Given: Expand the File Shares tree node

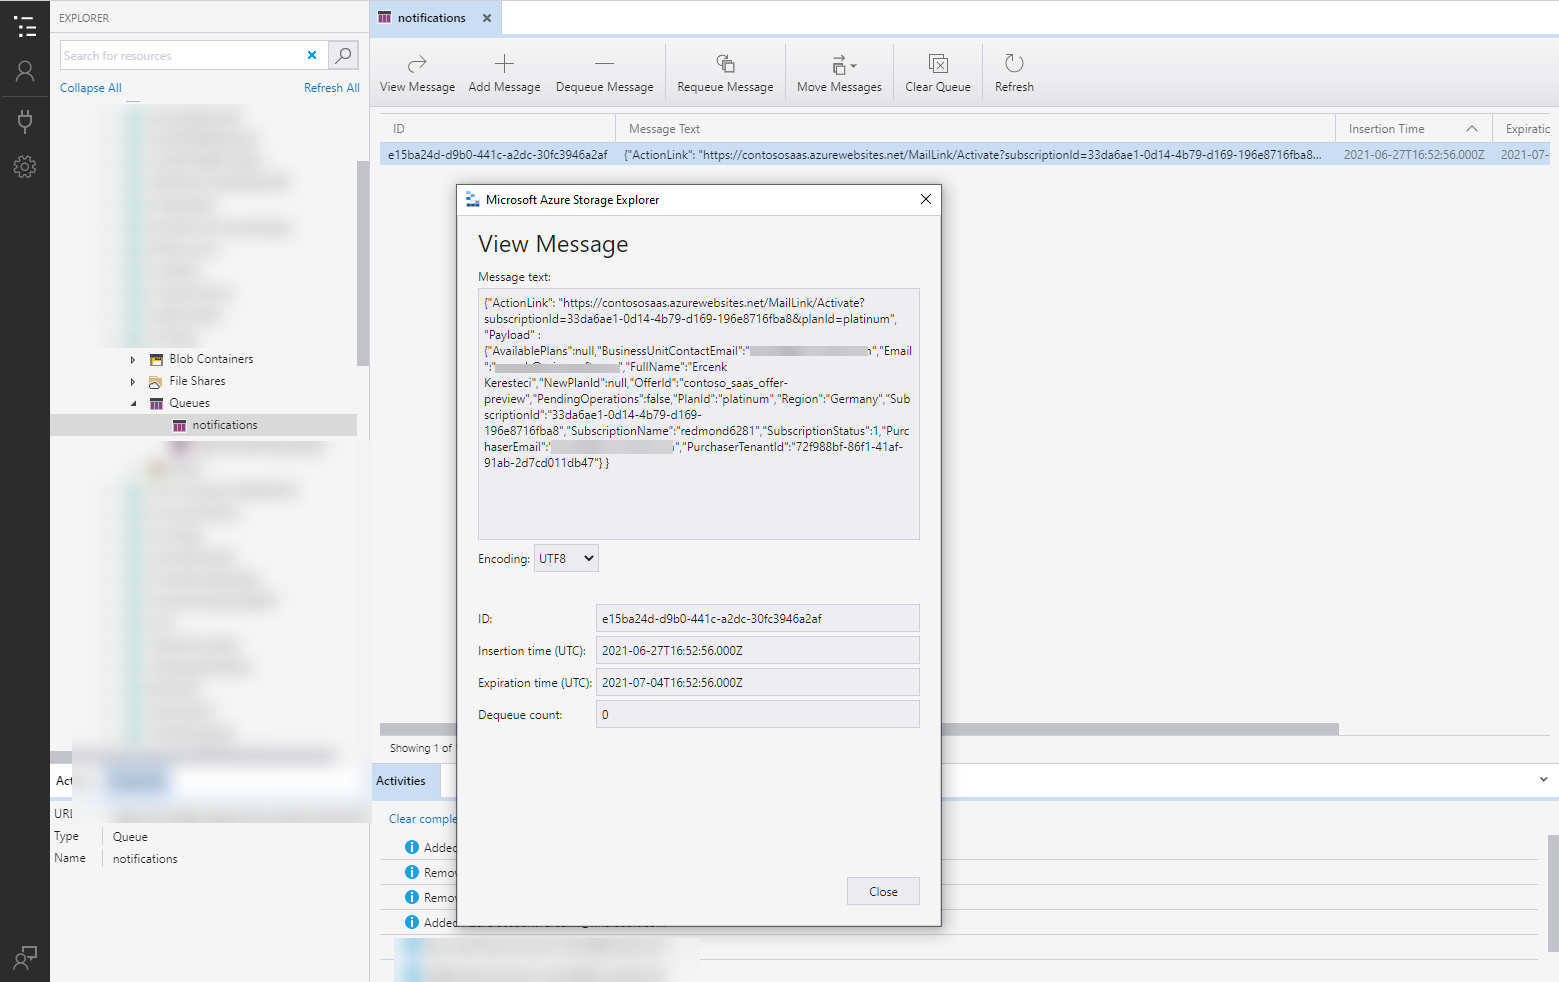Looking at the screenshot, I should pos(133,381).
